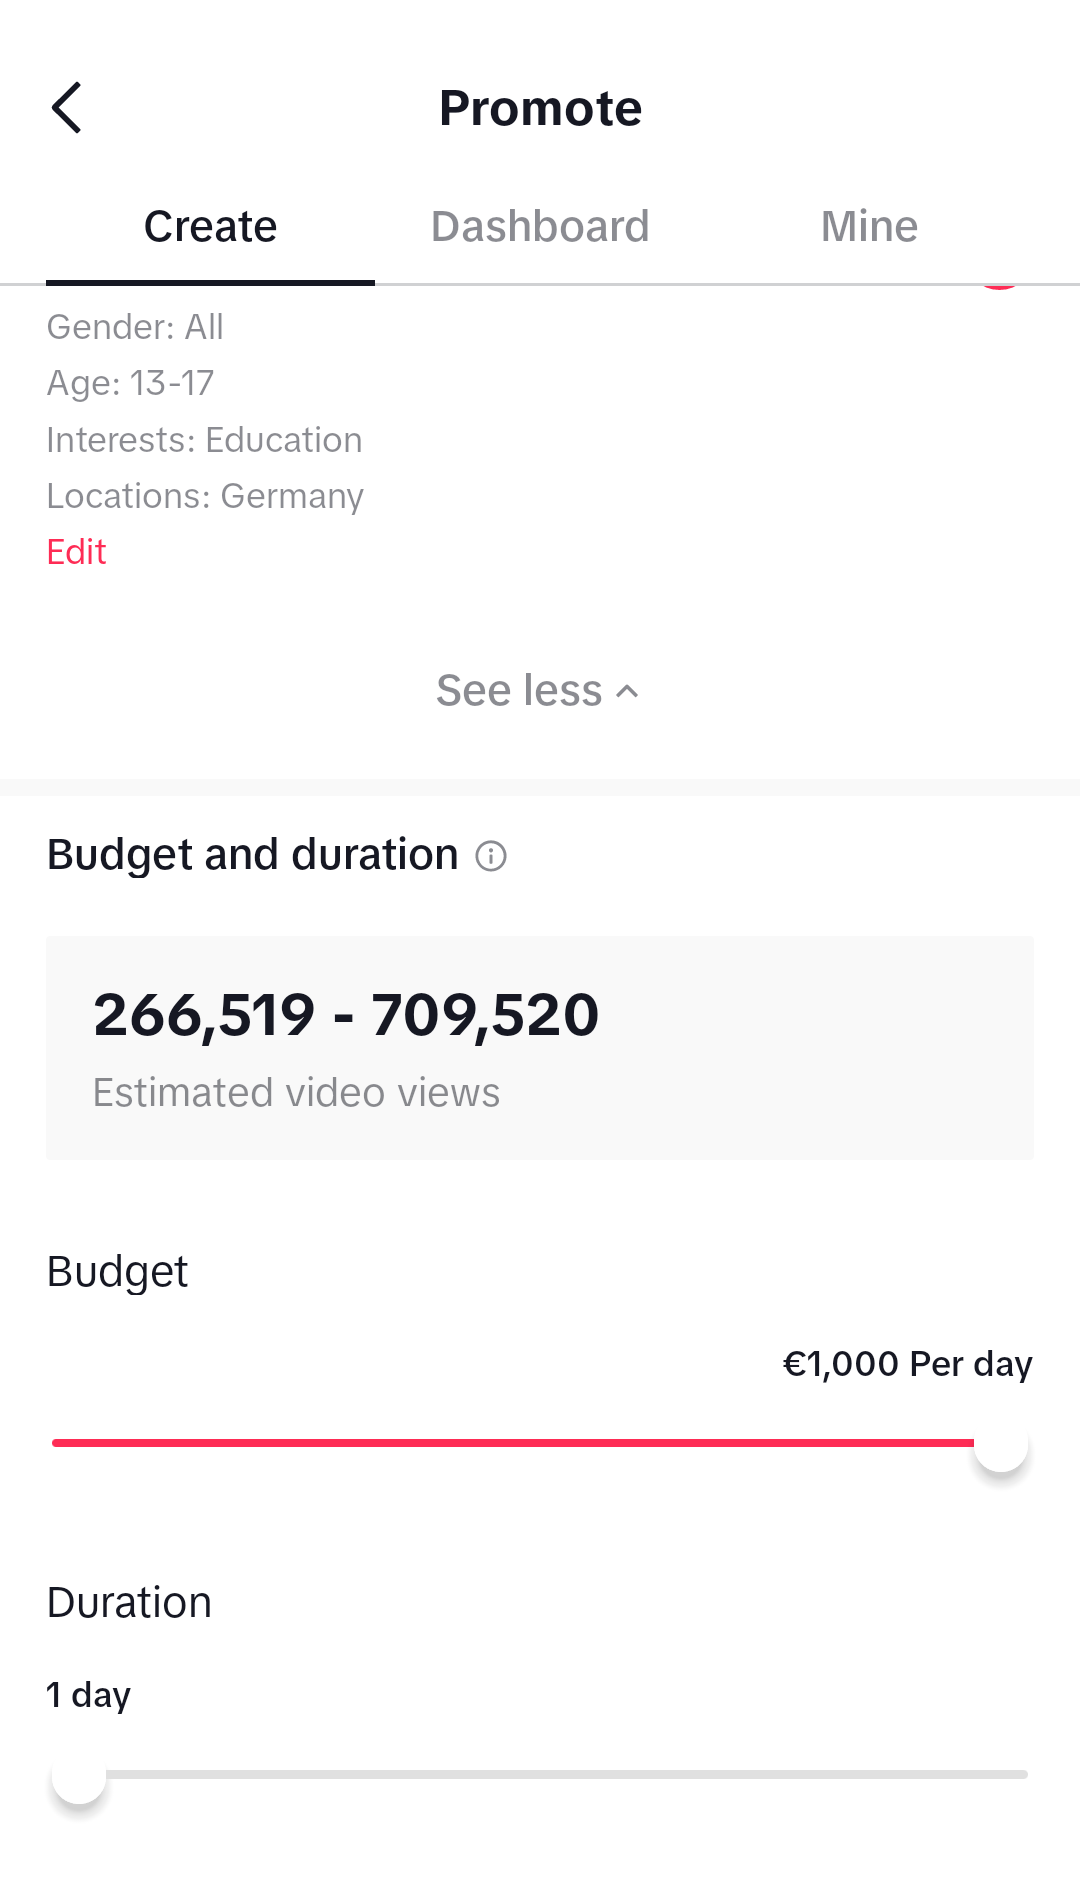Tap the €1,000 Per day amount

click(x=907, y=1364)
